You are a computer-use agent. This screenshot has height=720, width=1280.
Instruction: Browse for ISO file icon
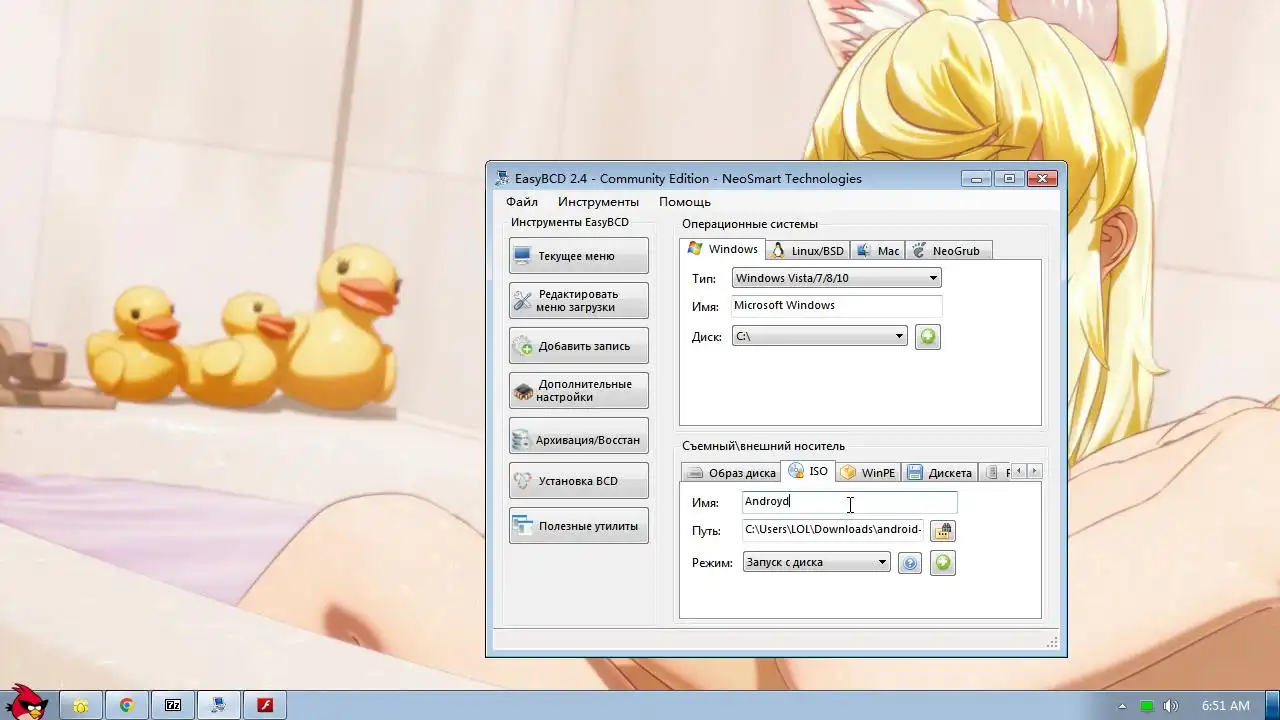943,531
